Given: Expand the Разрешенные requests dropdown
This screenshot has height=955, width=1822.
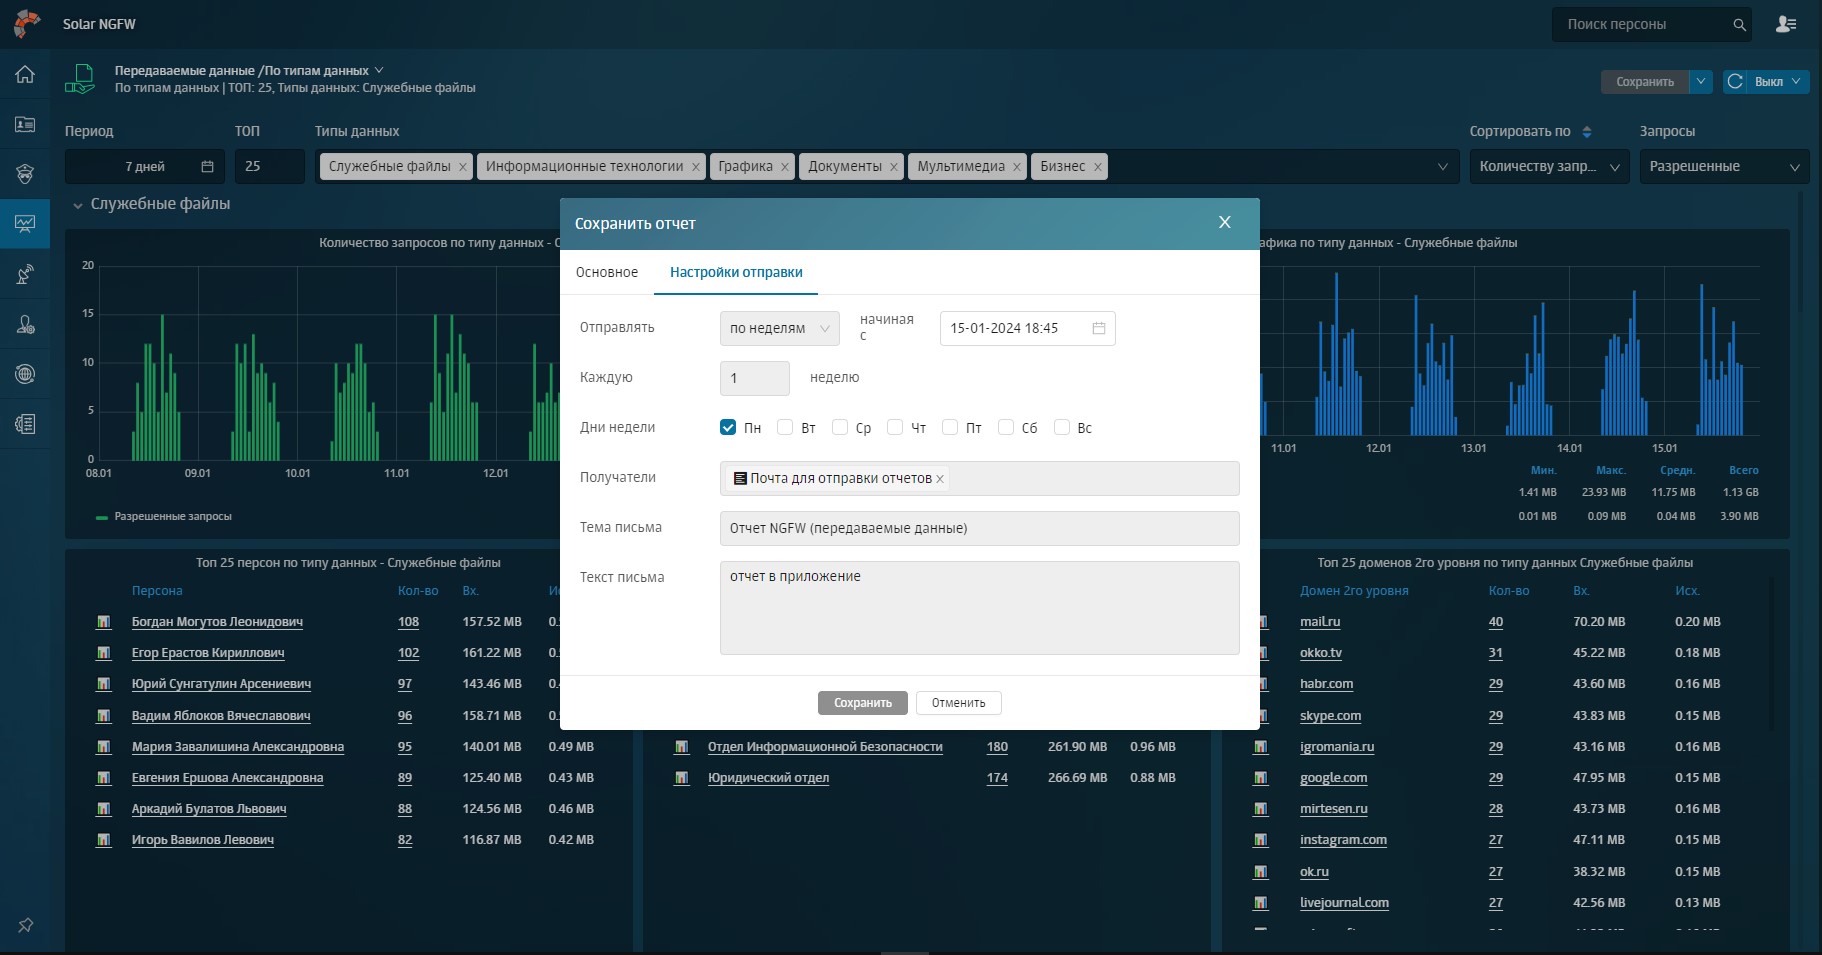Looking at the screenshot, I should click(1723, 167).
